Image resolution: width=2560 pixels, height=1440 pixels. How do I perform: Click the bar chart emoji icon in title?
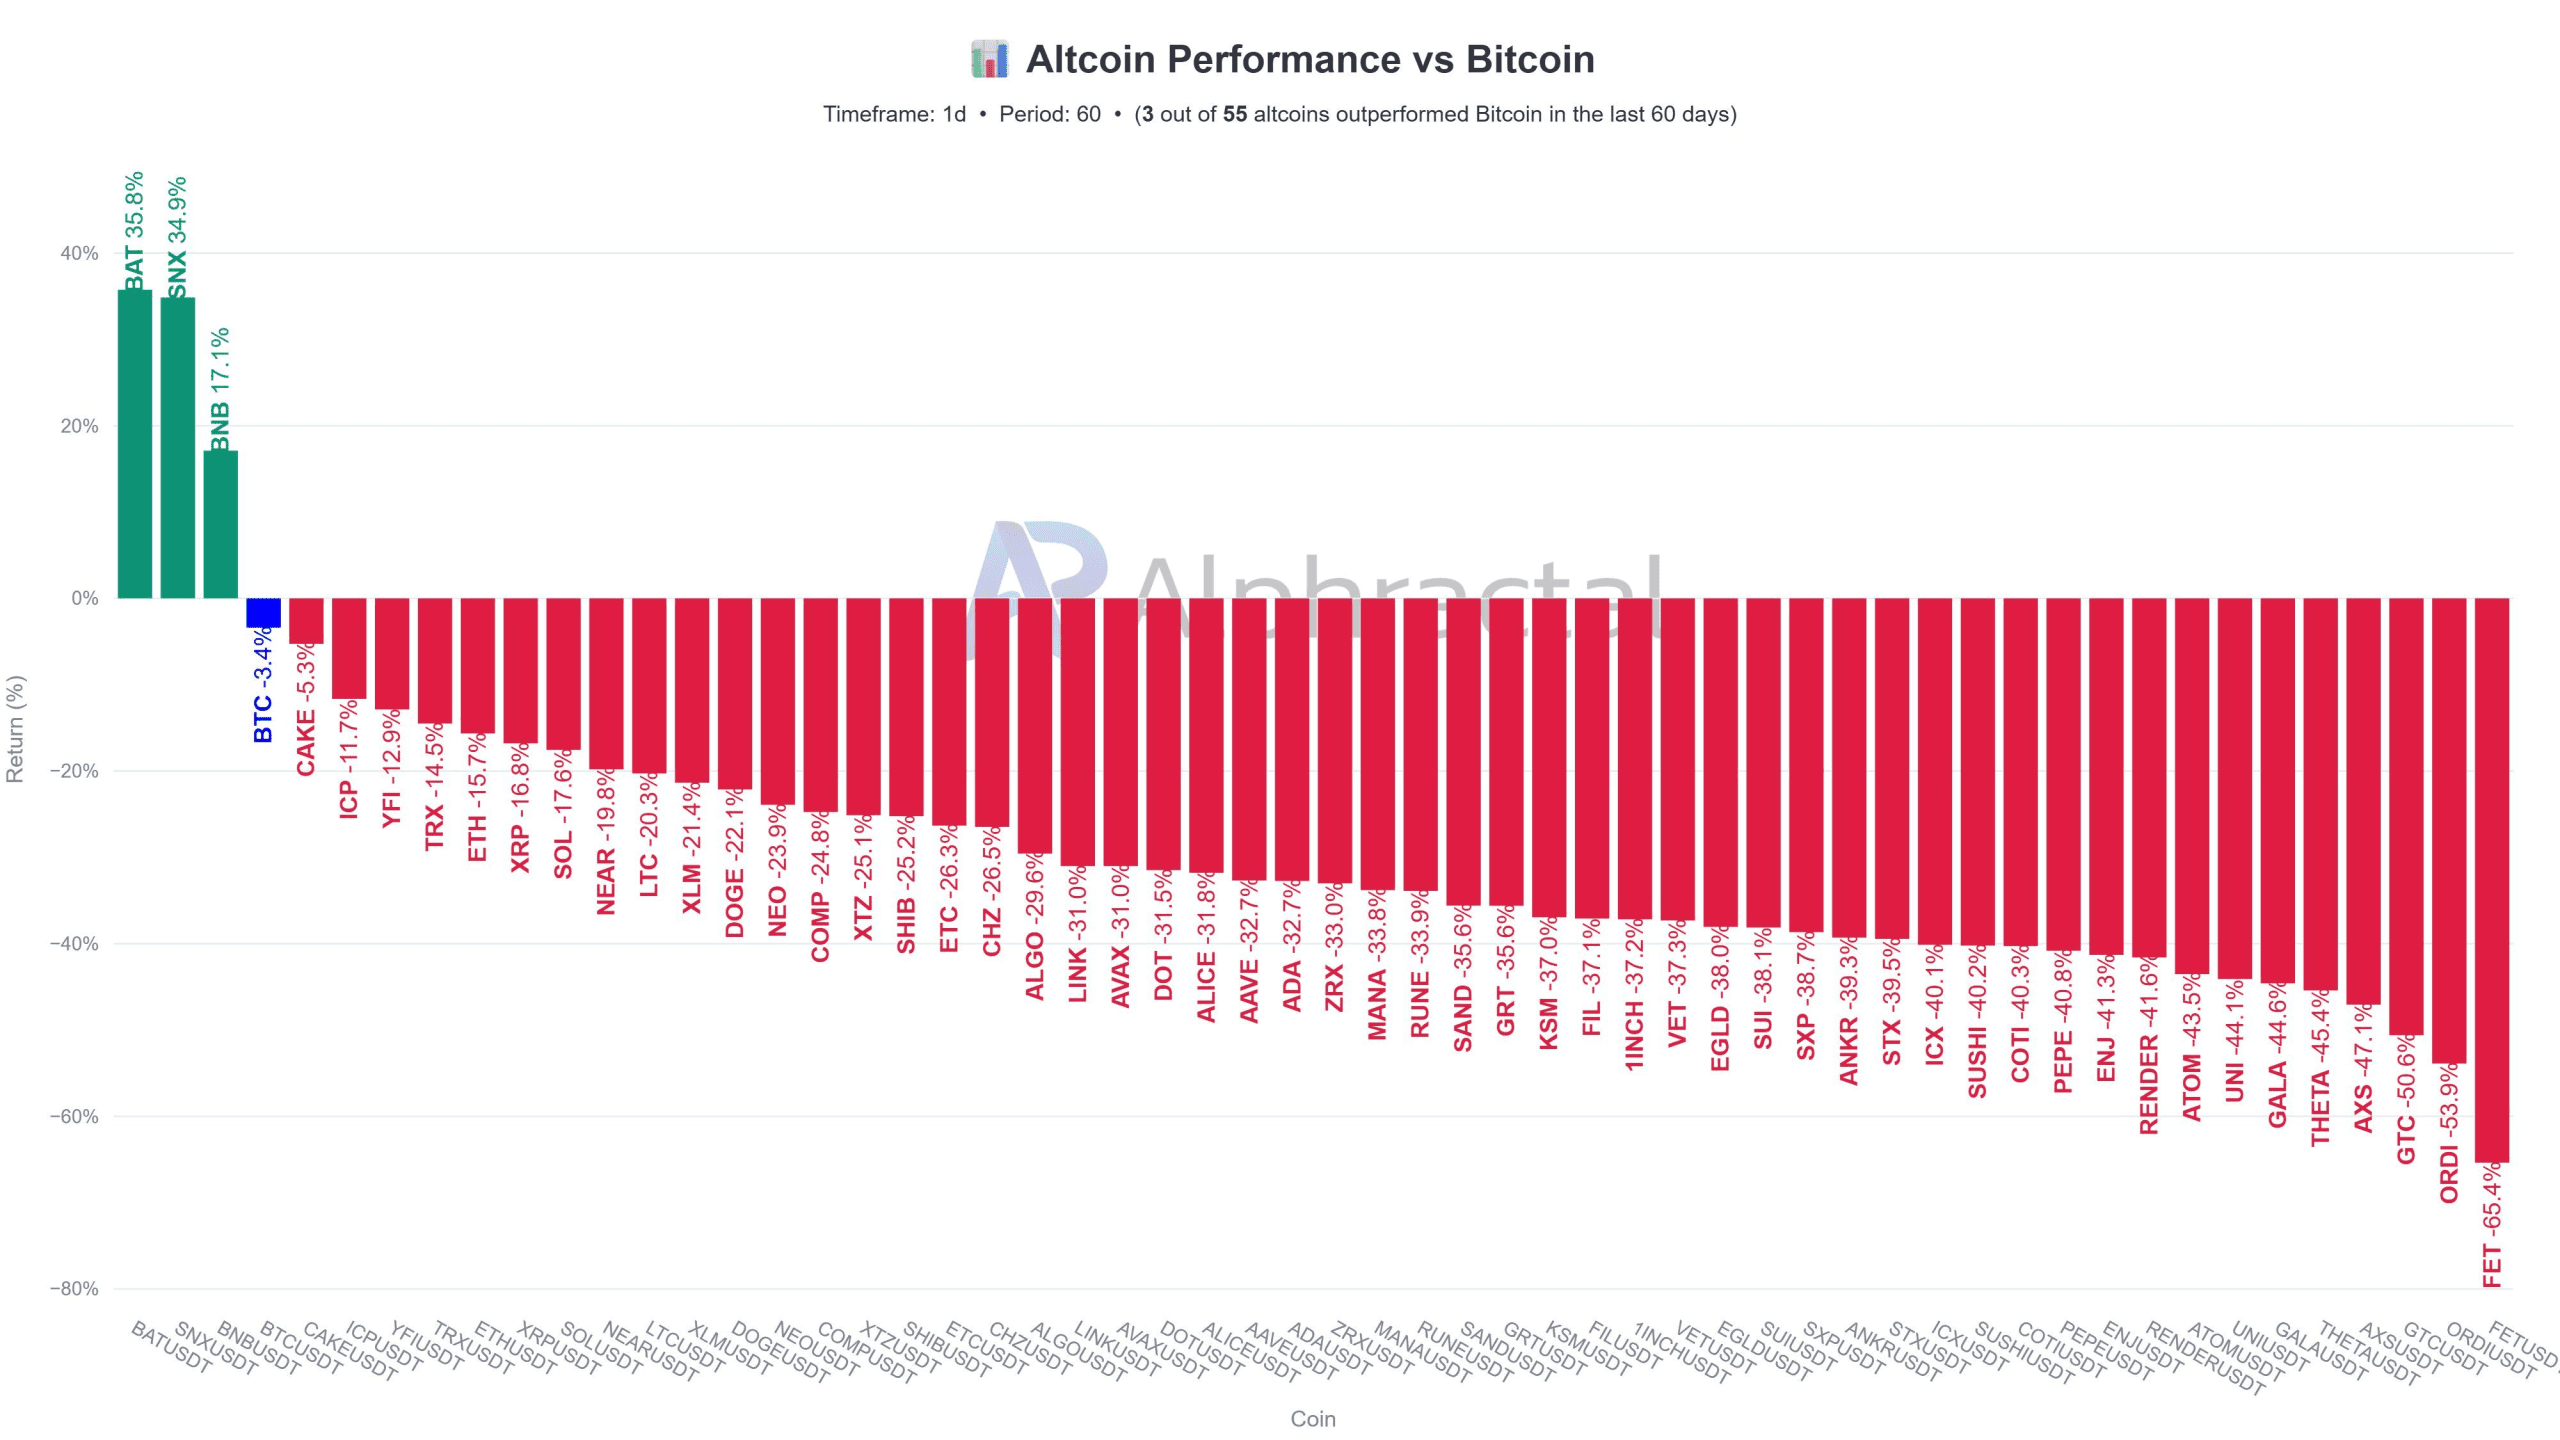989,60
